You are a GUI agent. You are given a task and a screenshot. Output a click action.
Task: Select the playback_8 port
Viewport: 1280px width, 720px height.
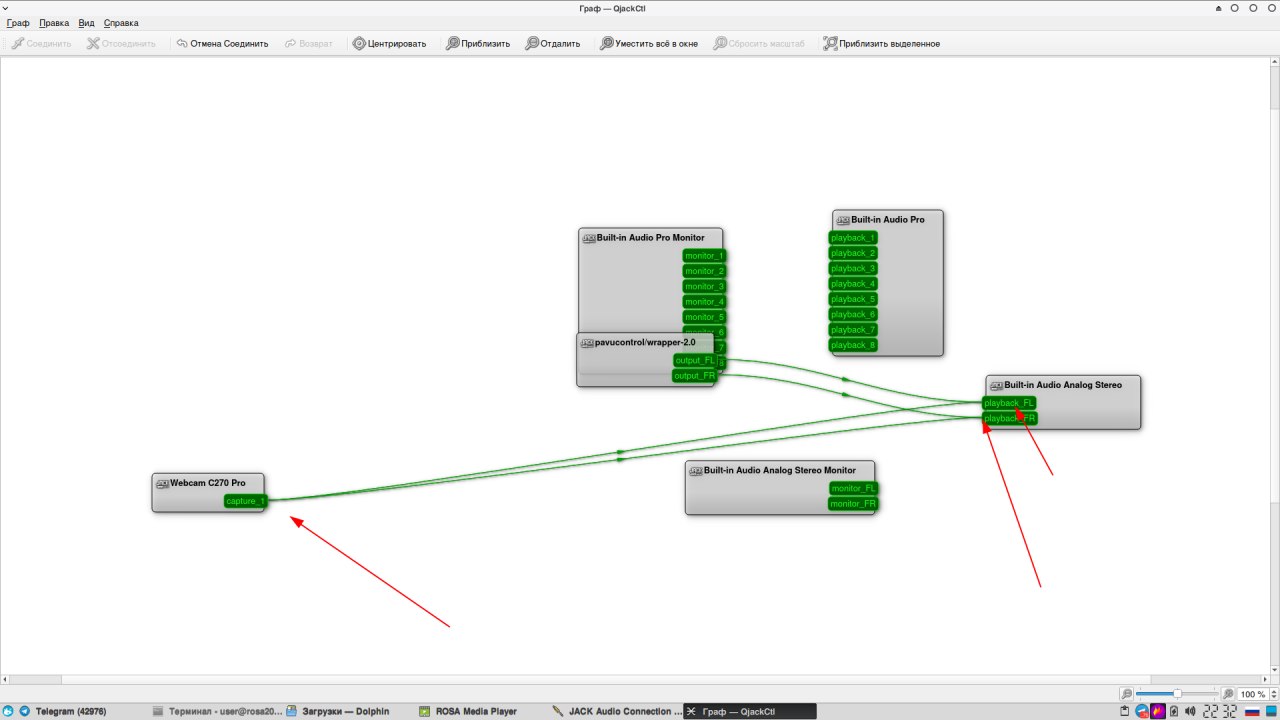853,345
